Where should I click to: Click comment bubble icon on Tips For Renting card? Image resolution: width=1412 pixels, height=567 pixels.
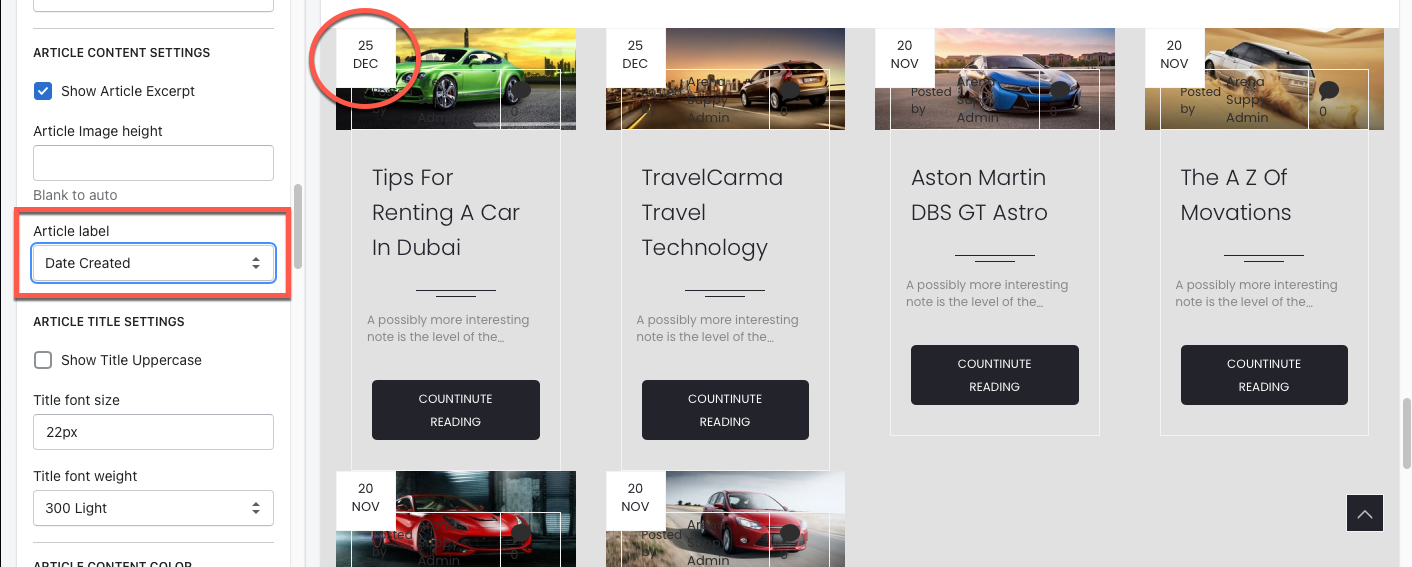click(520, 91)
